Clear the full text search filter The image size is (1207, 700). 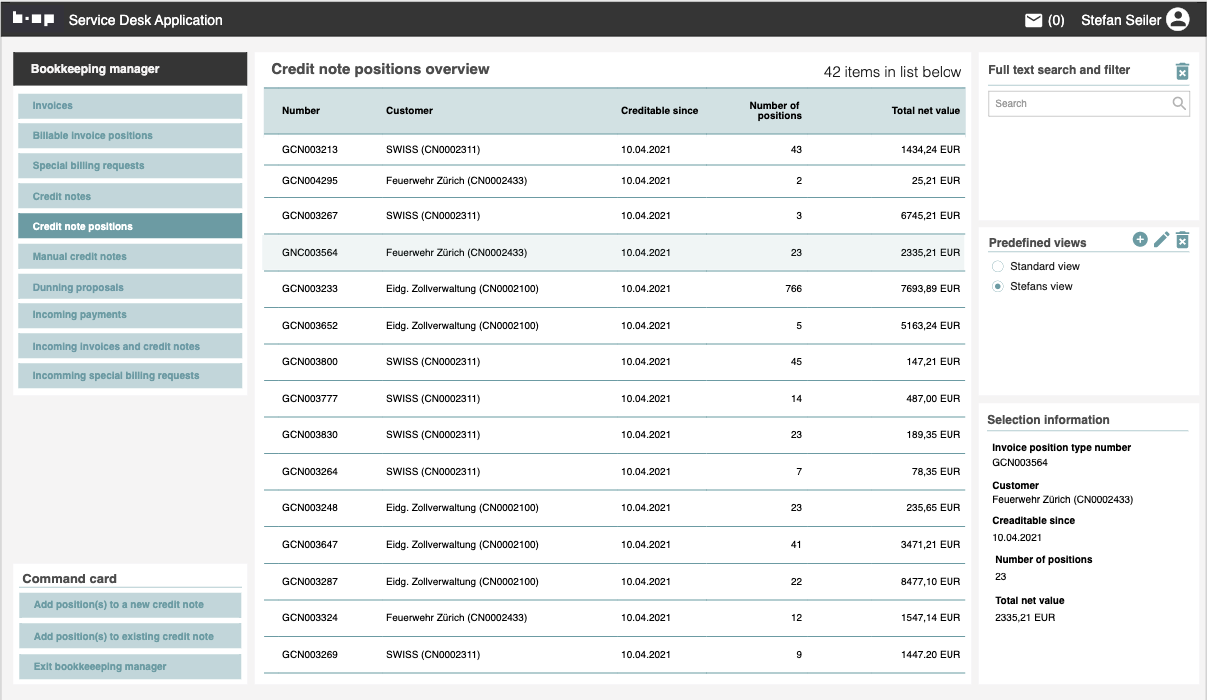click(x=1182, y=71)
